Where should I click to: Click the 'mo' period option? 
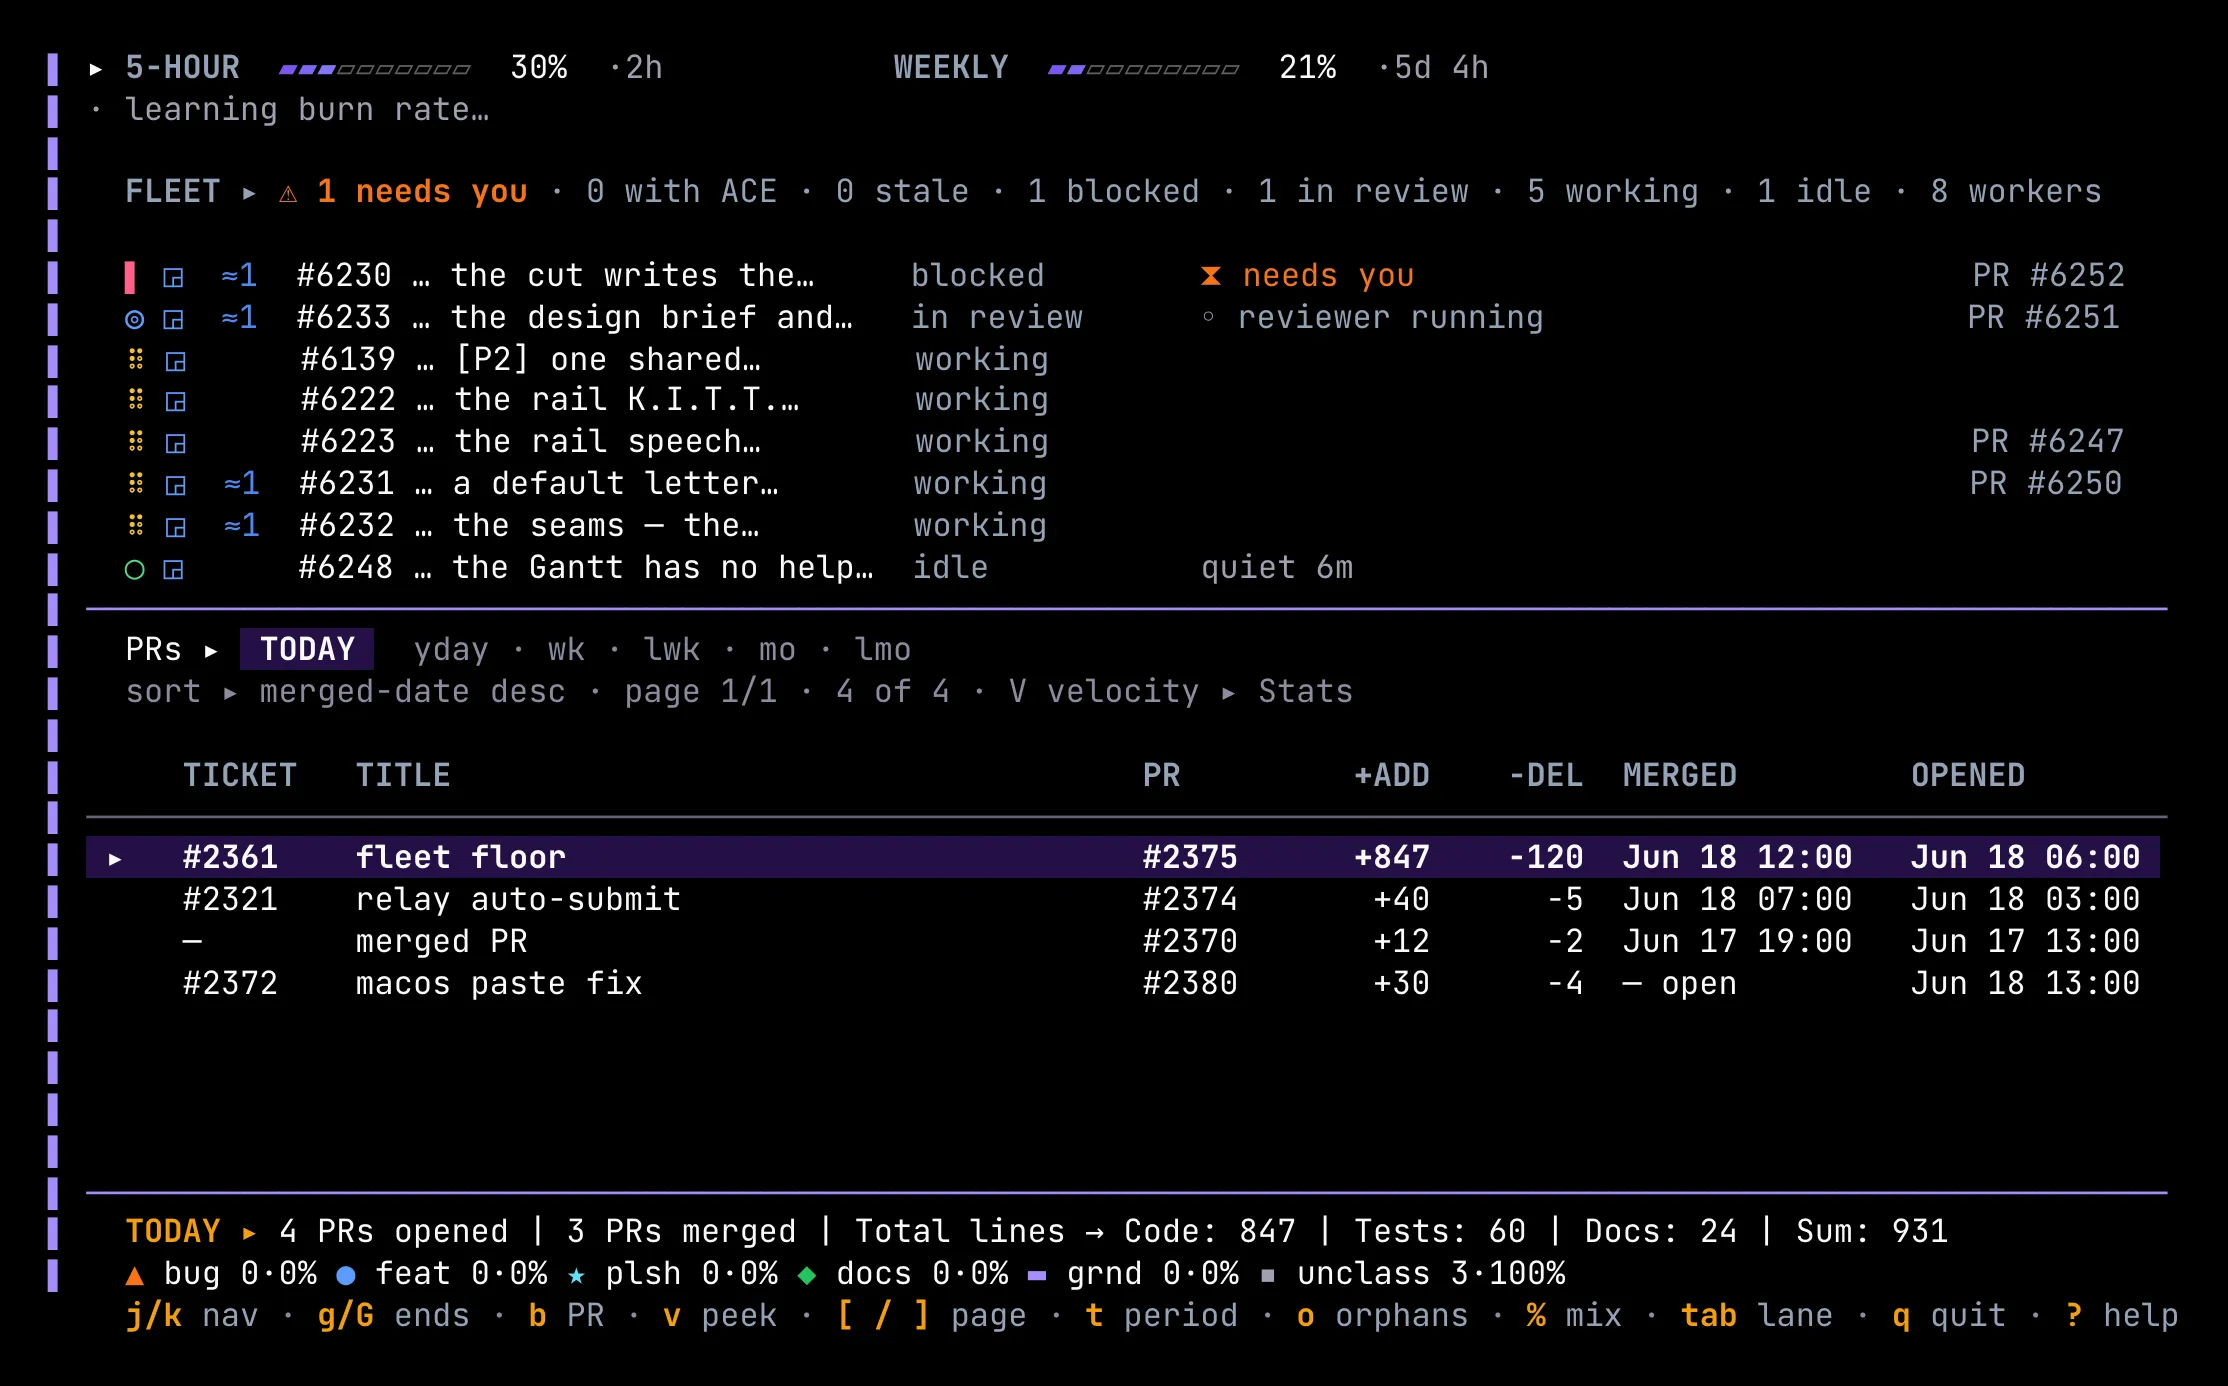[777, 650]
